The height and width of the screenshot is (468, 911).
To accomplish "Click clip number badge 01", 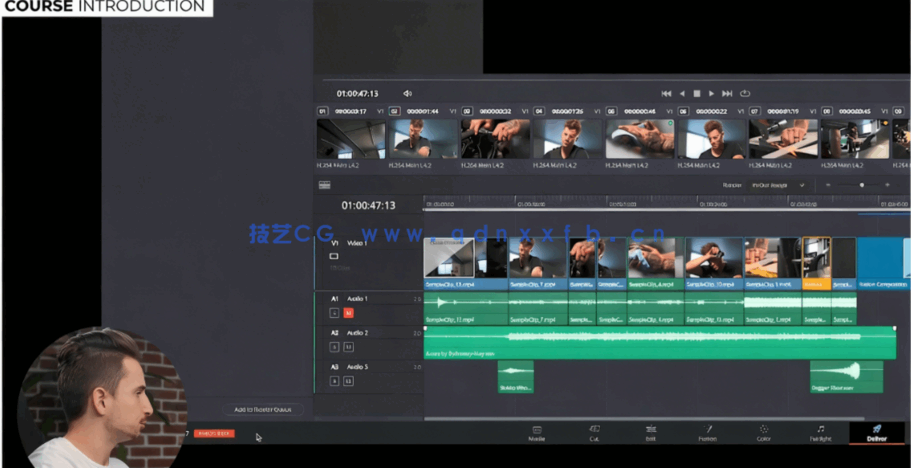I will pos(322,111).
